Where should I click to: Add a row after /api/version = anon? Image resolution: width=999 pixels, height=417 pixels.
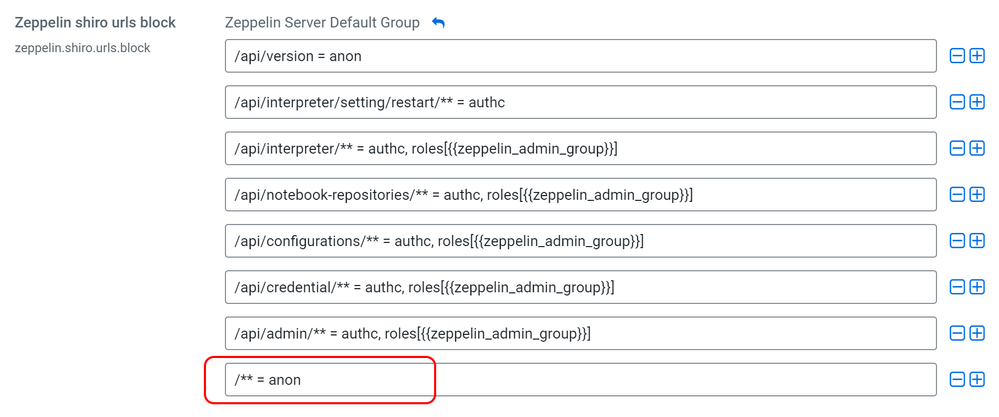[x=977, y=56]
